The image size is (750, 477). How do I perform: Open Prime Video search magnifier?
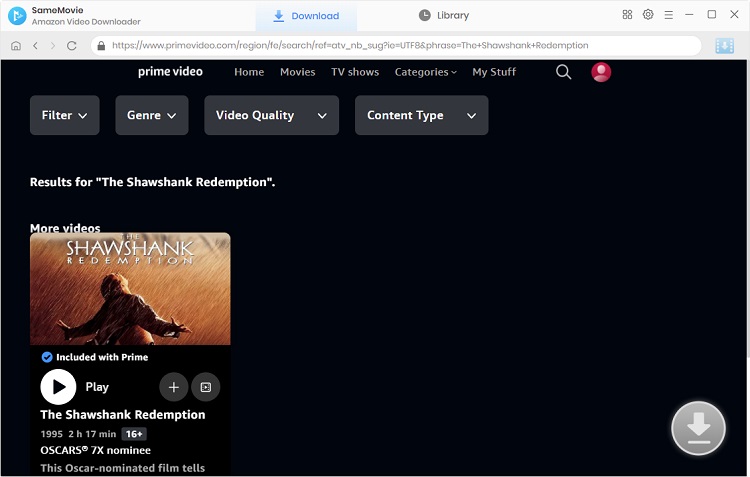pyautogui.click(x=563, y=72)
